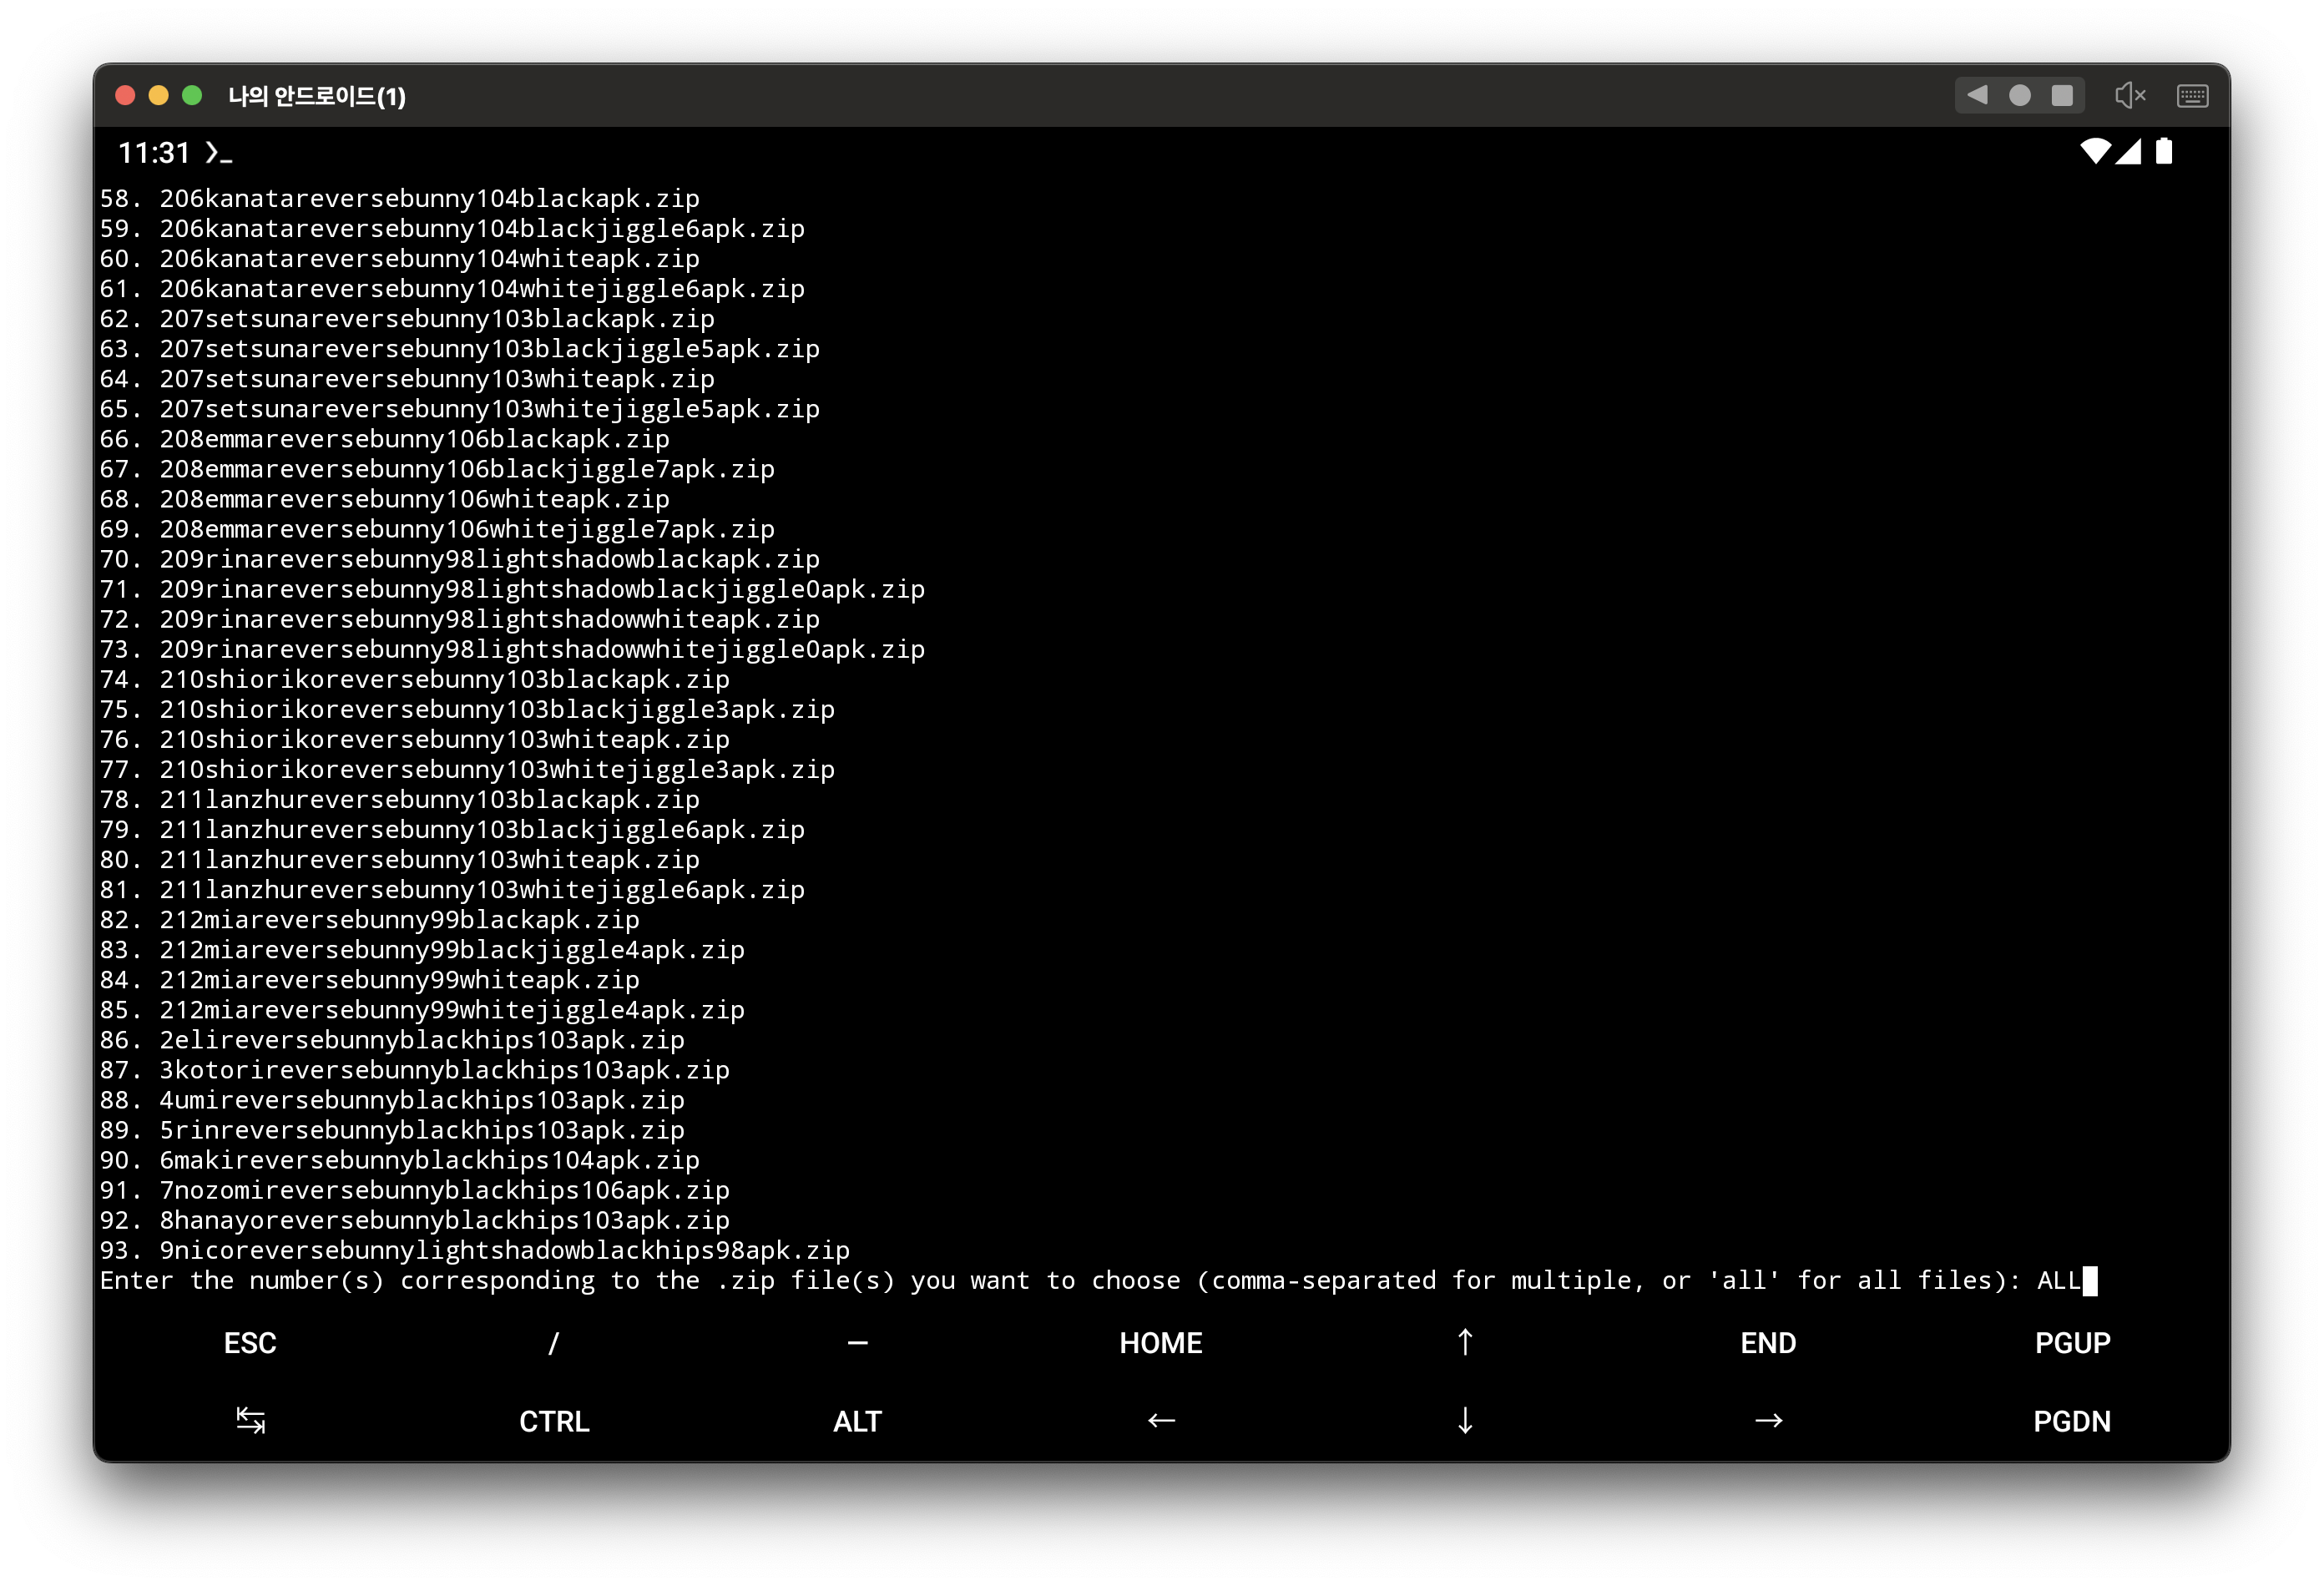Screen dimensions: 2324x1586
Task: Tap the terminal prompt icon in status bar
Action: coord(218,153)
